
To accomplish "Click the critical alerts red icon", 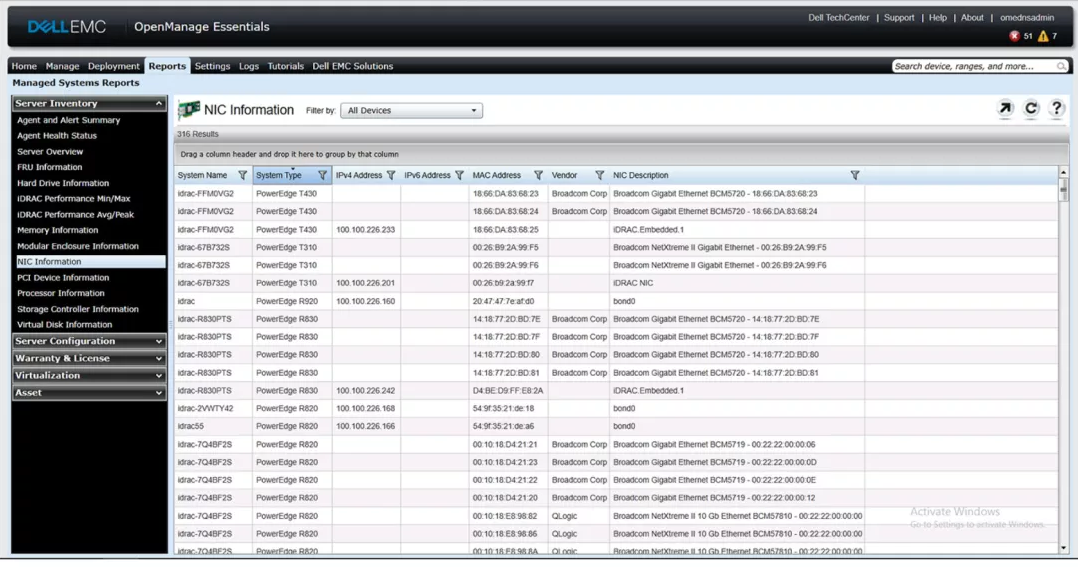I will point(1014,36).
